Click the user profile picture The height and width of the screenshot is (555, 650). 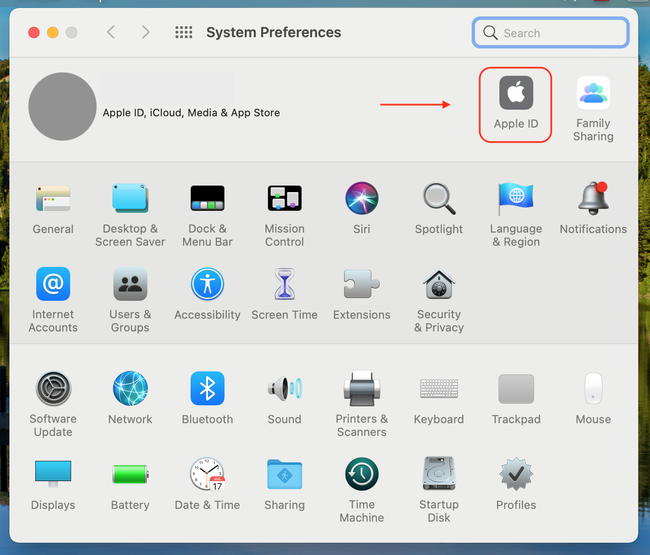[62, 107]
